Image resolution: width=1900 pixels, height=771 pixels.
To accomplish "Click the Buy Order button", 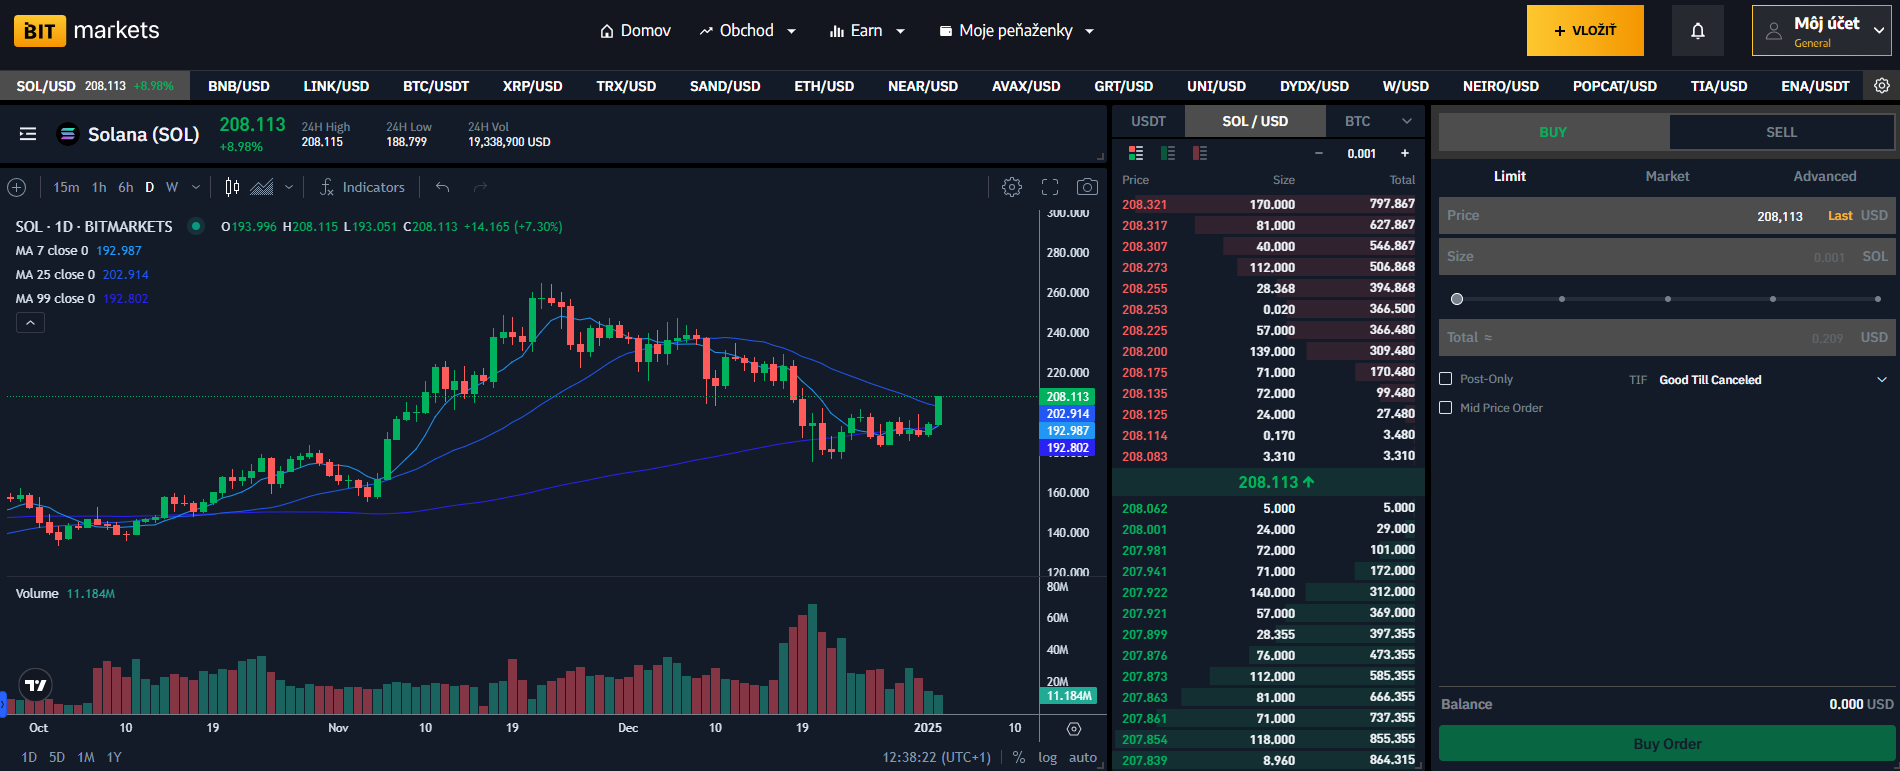I will (x=1667, y=744).
